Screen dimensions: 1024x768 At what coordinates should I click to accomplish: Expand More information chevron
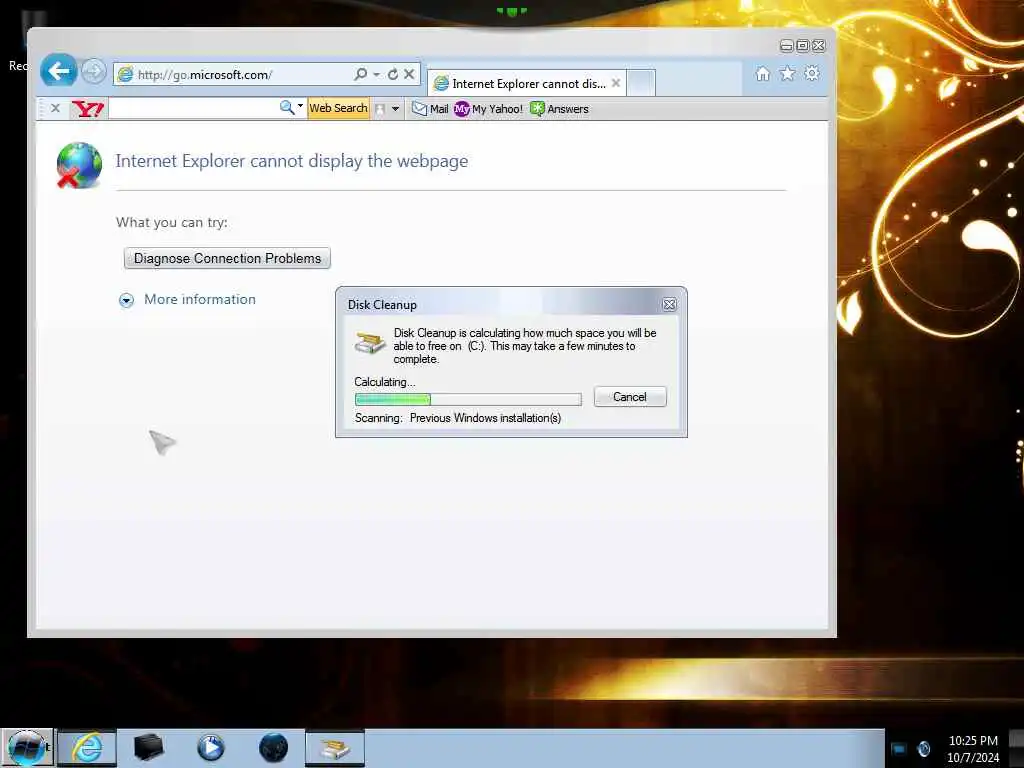click(126, 300)
